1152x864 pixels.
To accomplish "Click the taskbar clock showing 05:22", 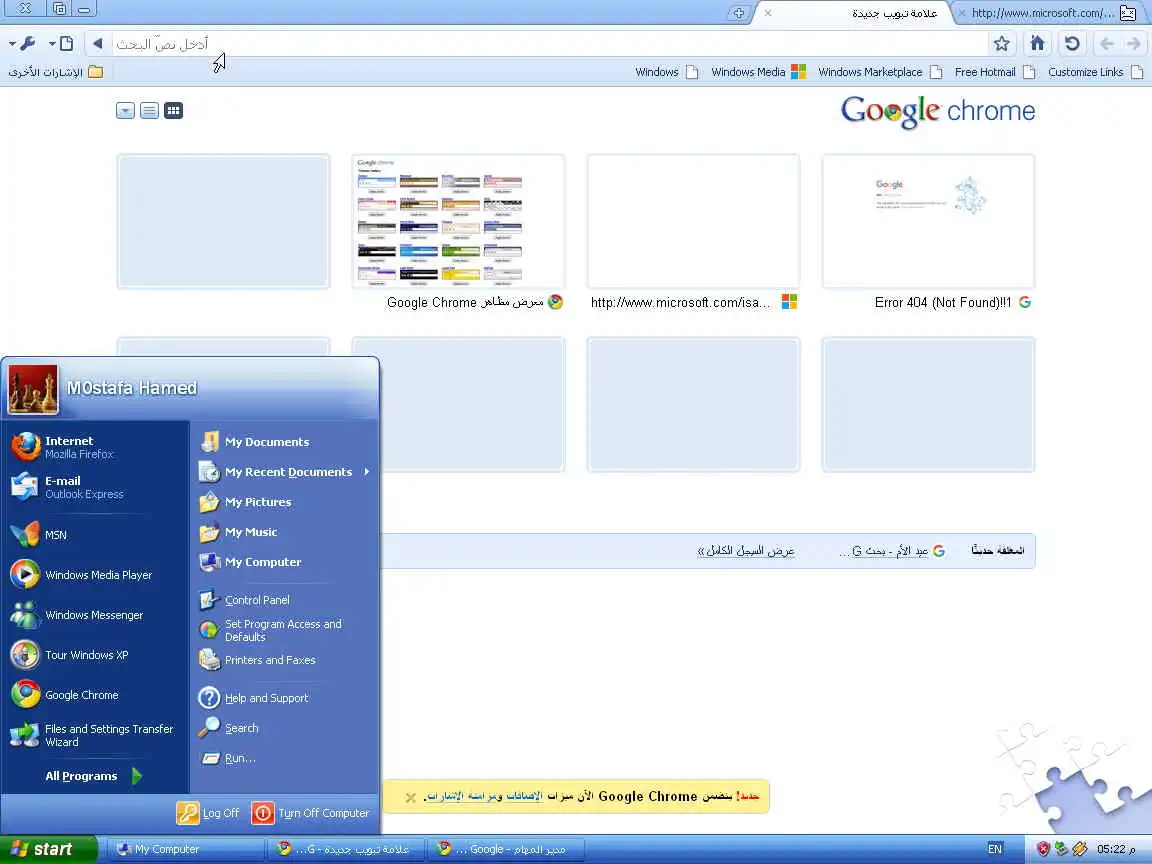I will (x=1116, y=849).
